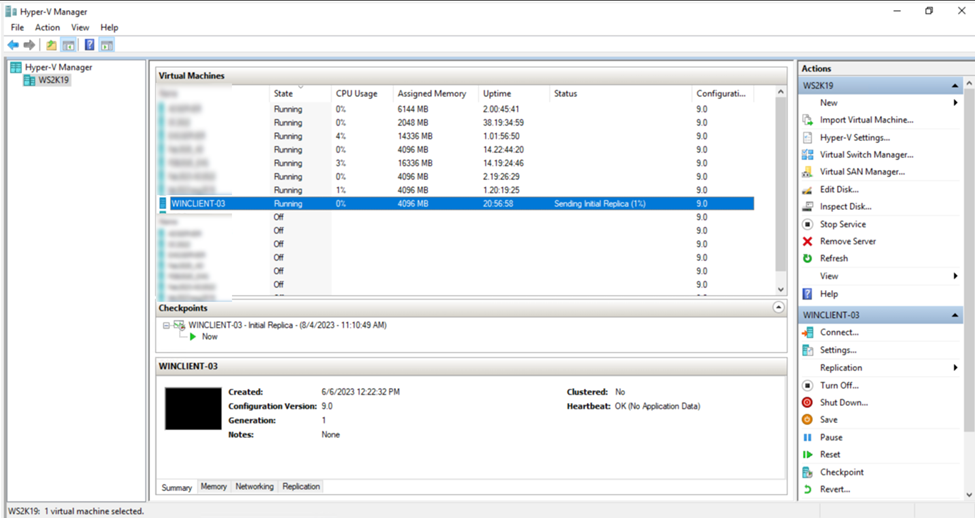The height and width of the screenshot is (518, 975).
Task: Expand the View submenu arrow in Actions
Action: coord(956,276)
